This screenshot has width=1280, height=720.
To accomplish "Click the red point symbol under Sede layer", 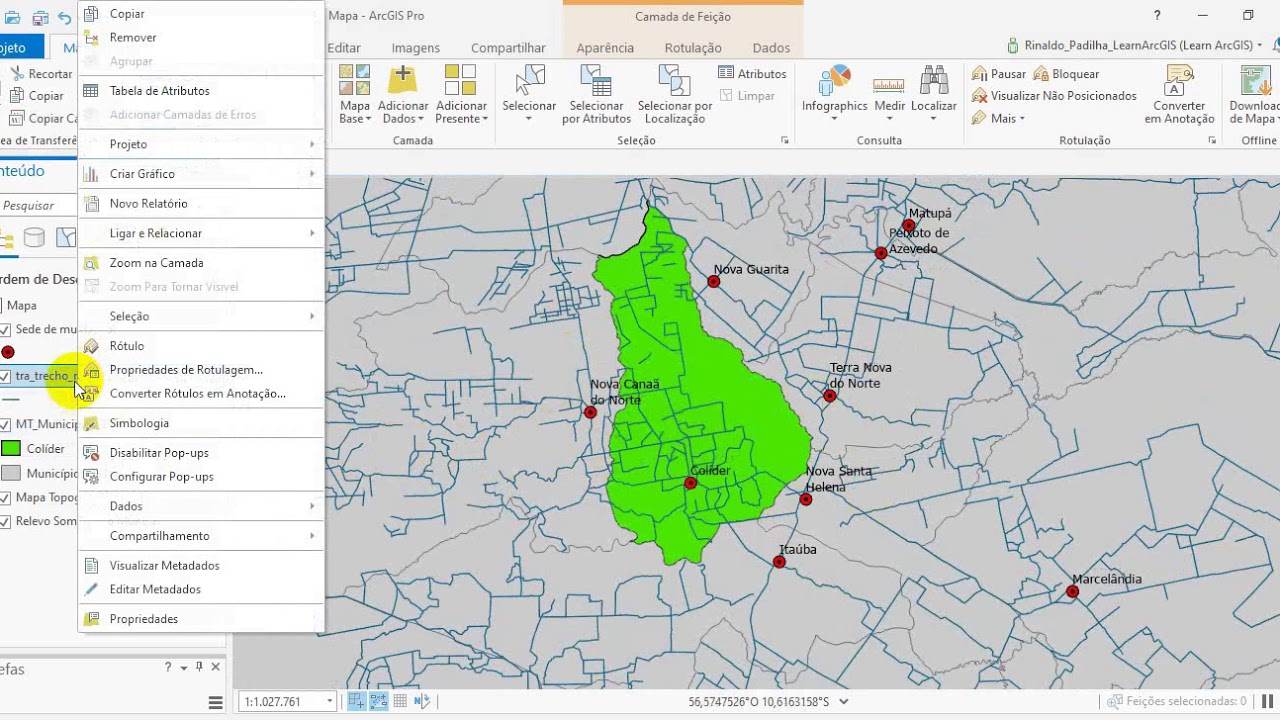I will [8, 352].
